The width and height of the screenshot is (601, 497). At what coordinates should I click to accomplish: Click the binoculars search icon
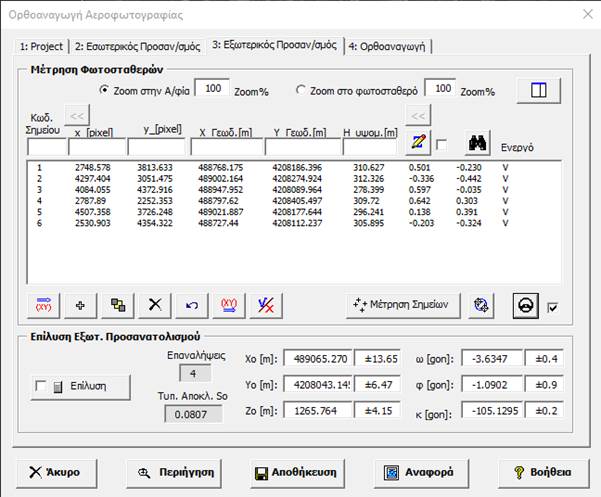click(x=478, y=144)
